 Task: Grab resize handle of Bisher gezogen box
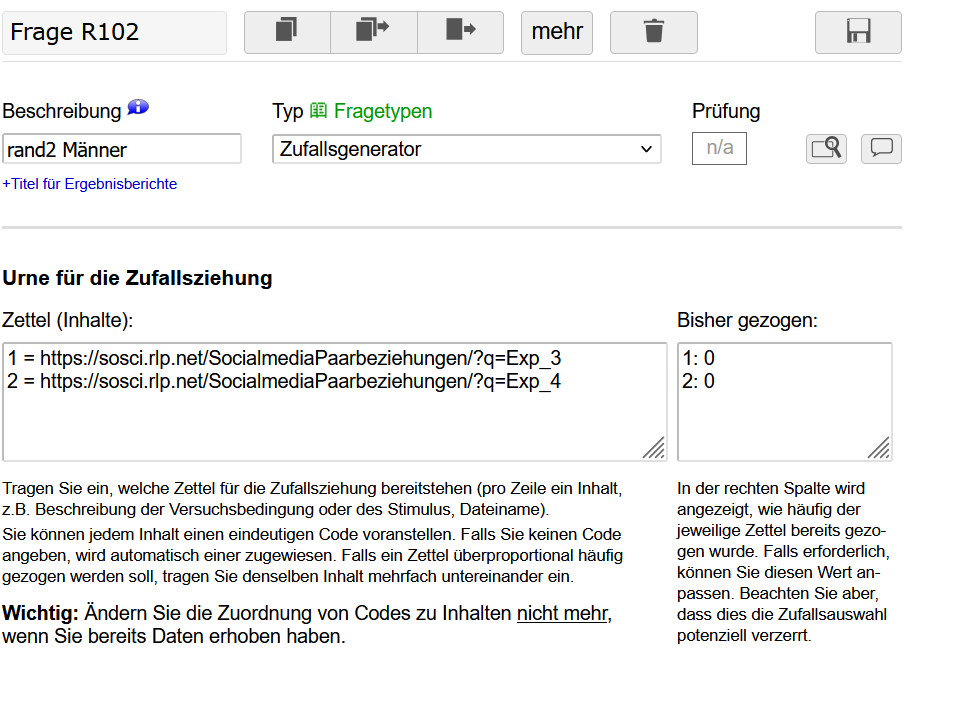[x=879, y=448]
